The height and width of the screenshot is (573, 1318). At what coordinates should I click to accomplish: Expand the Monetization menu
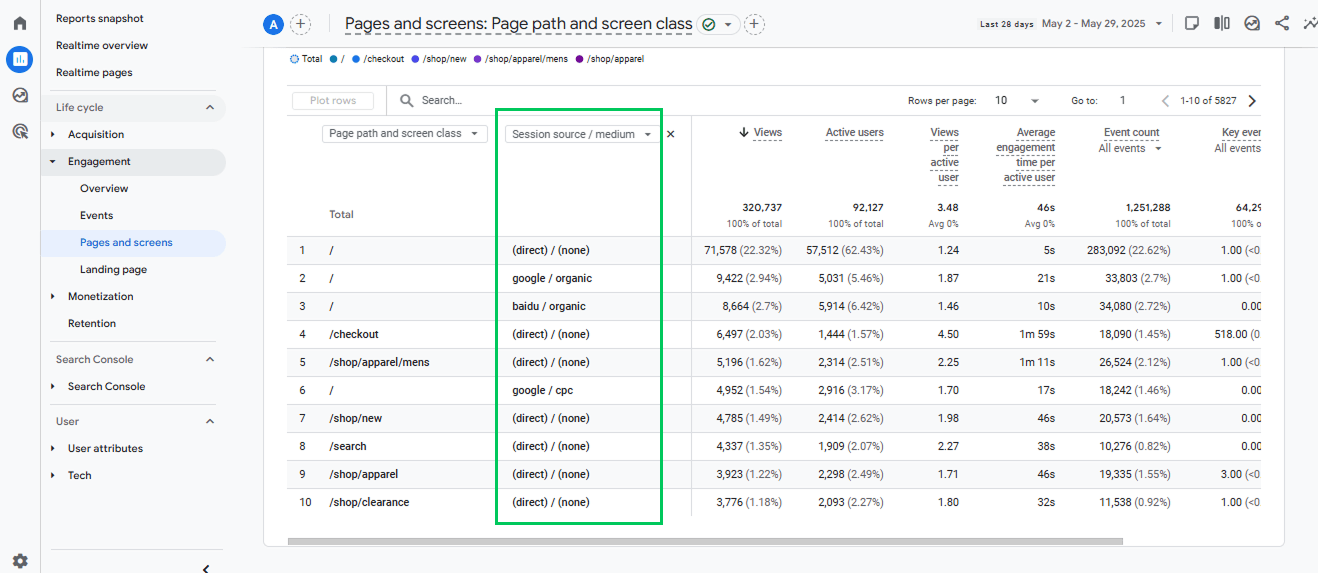click(53, 296)
